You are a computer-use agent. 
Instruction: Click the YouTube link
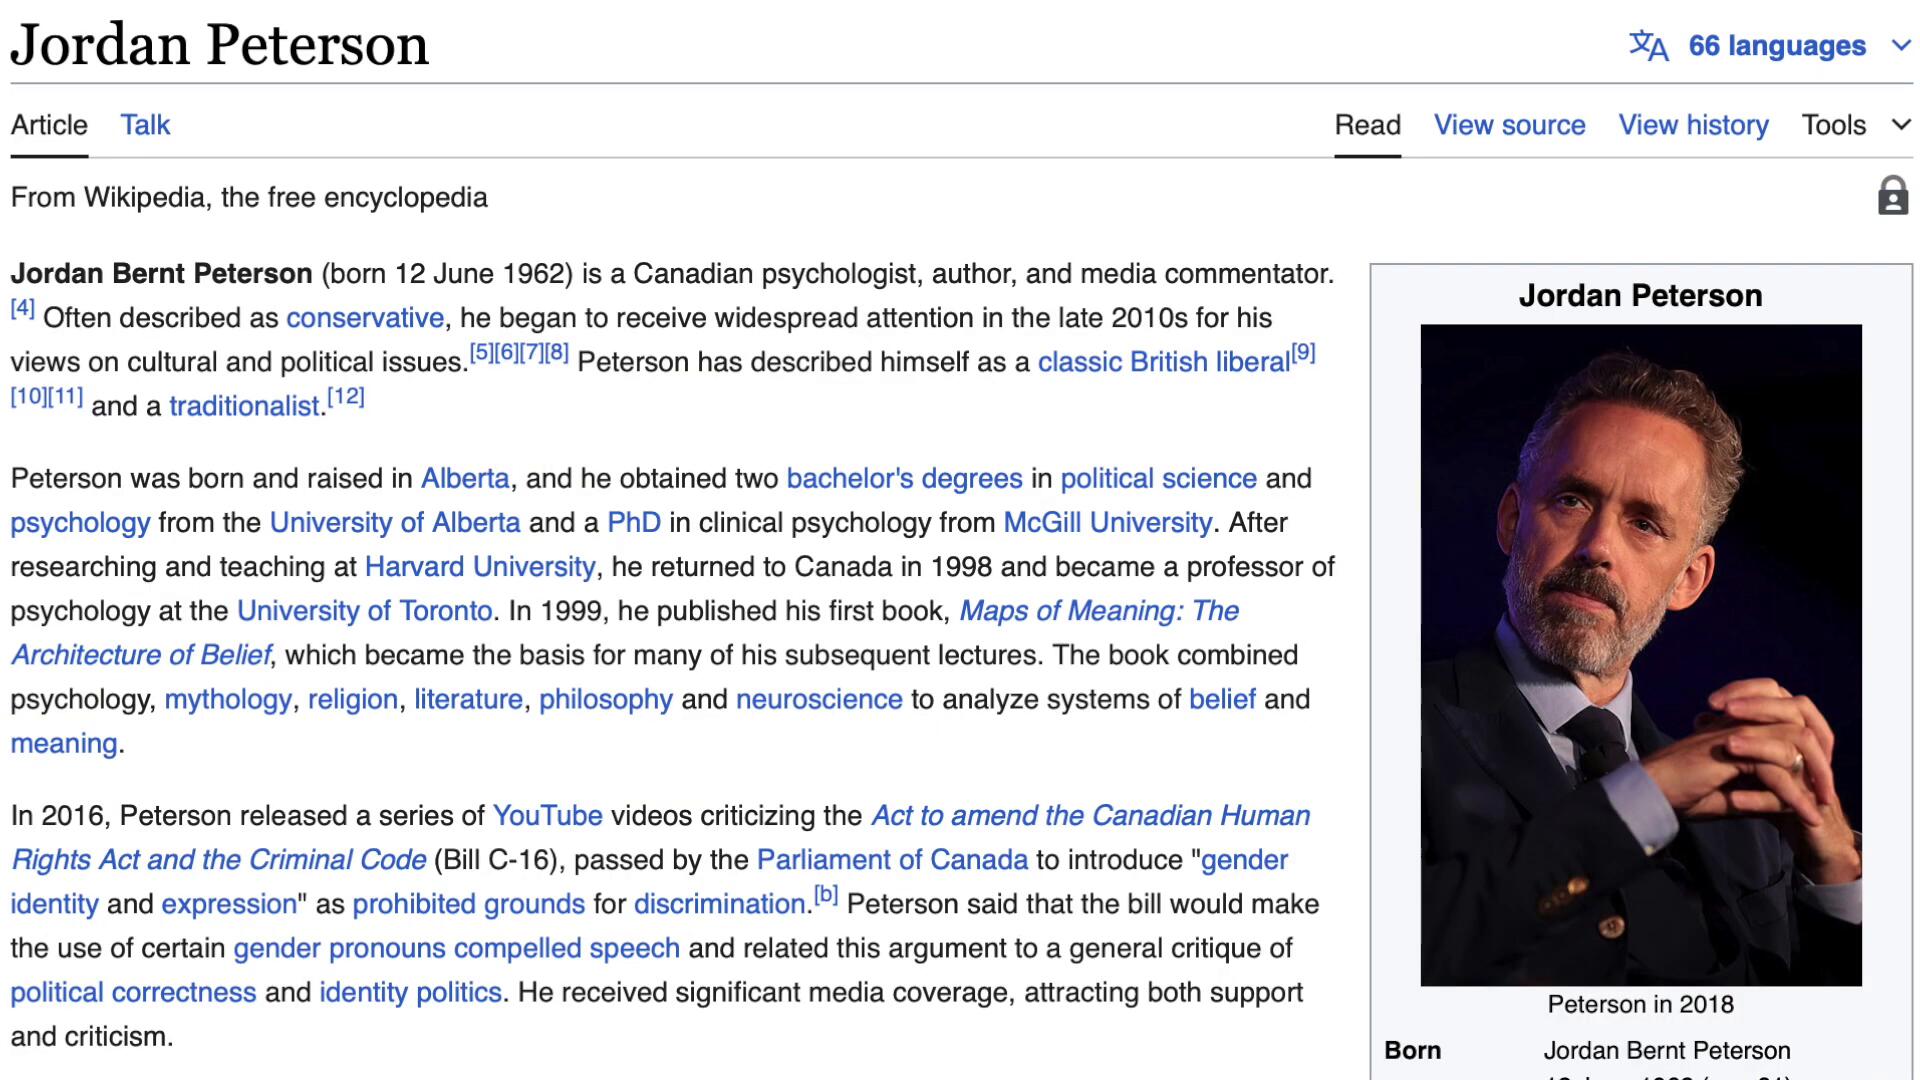pos(547,816)
